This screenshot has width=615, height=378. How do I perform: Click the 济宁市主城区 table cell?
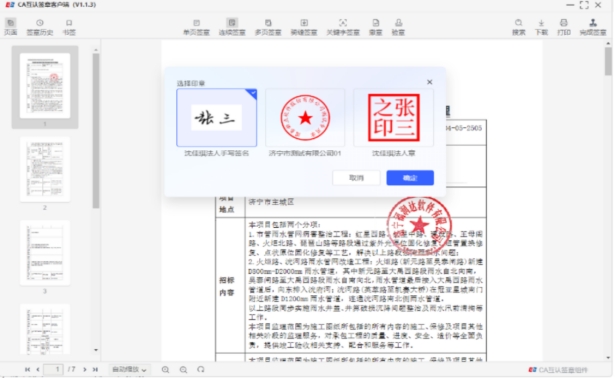(x=365, y=202)
